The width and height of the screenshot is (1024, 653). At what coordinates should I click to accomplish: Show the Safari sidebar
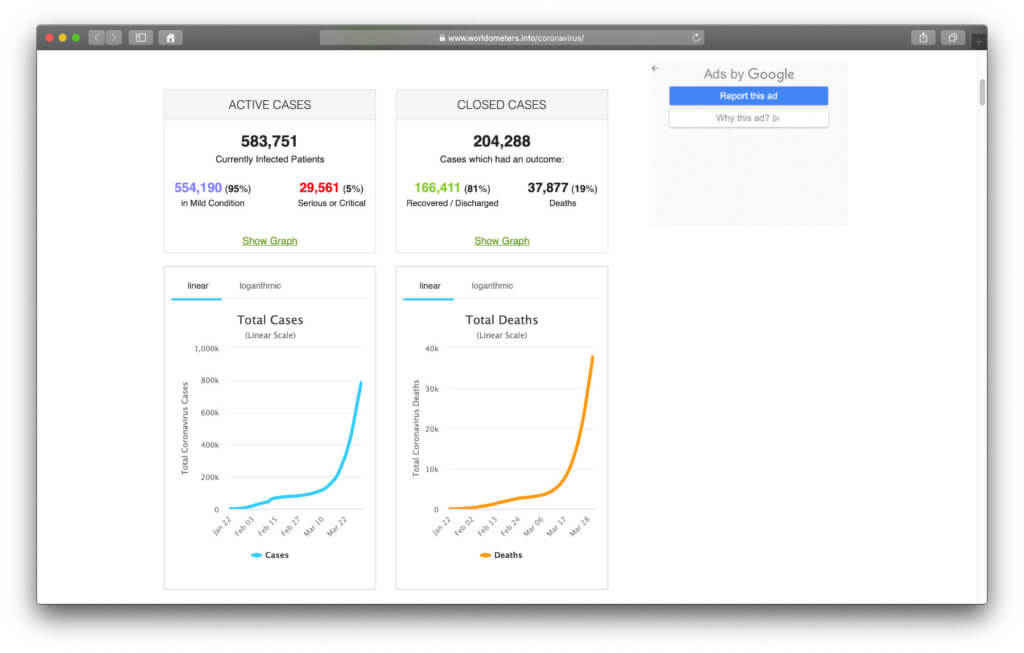point(141,38)
